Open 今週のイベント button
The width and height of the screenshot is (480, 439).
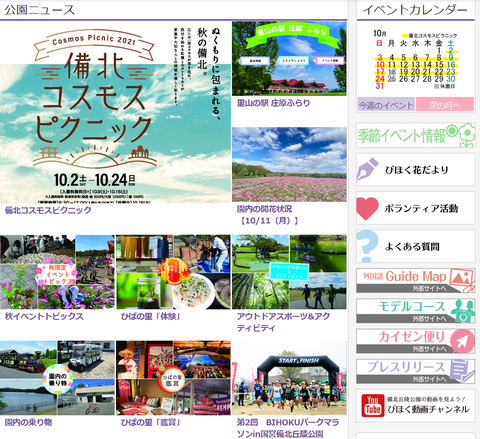386,104
